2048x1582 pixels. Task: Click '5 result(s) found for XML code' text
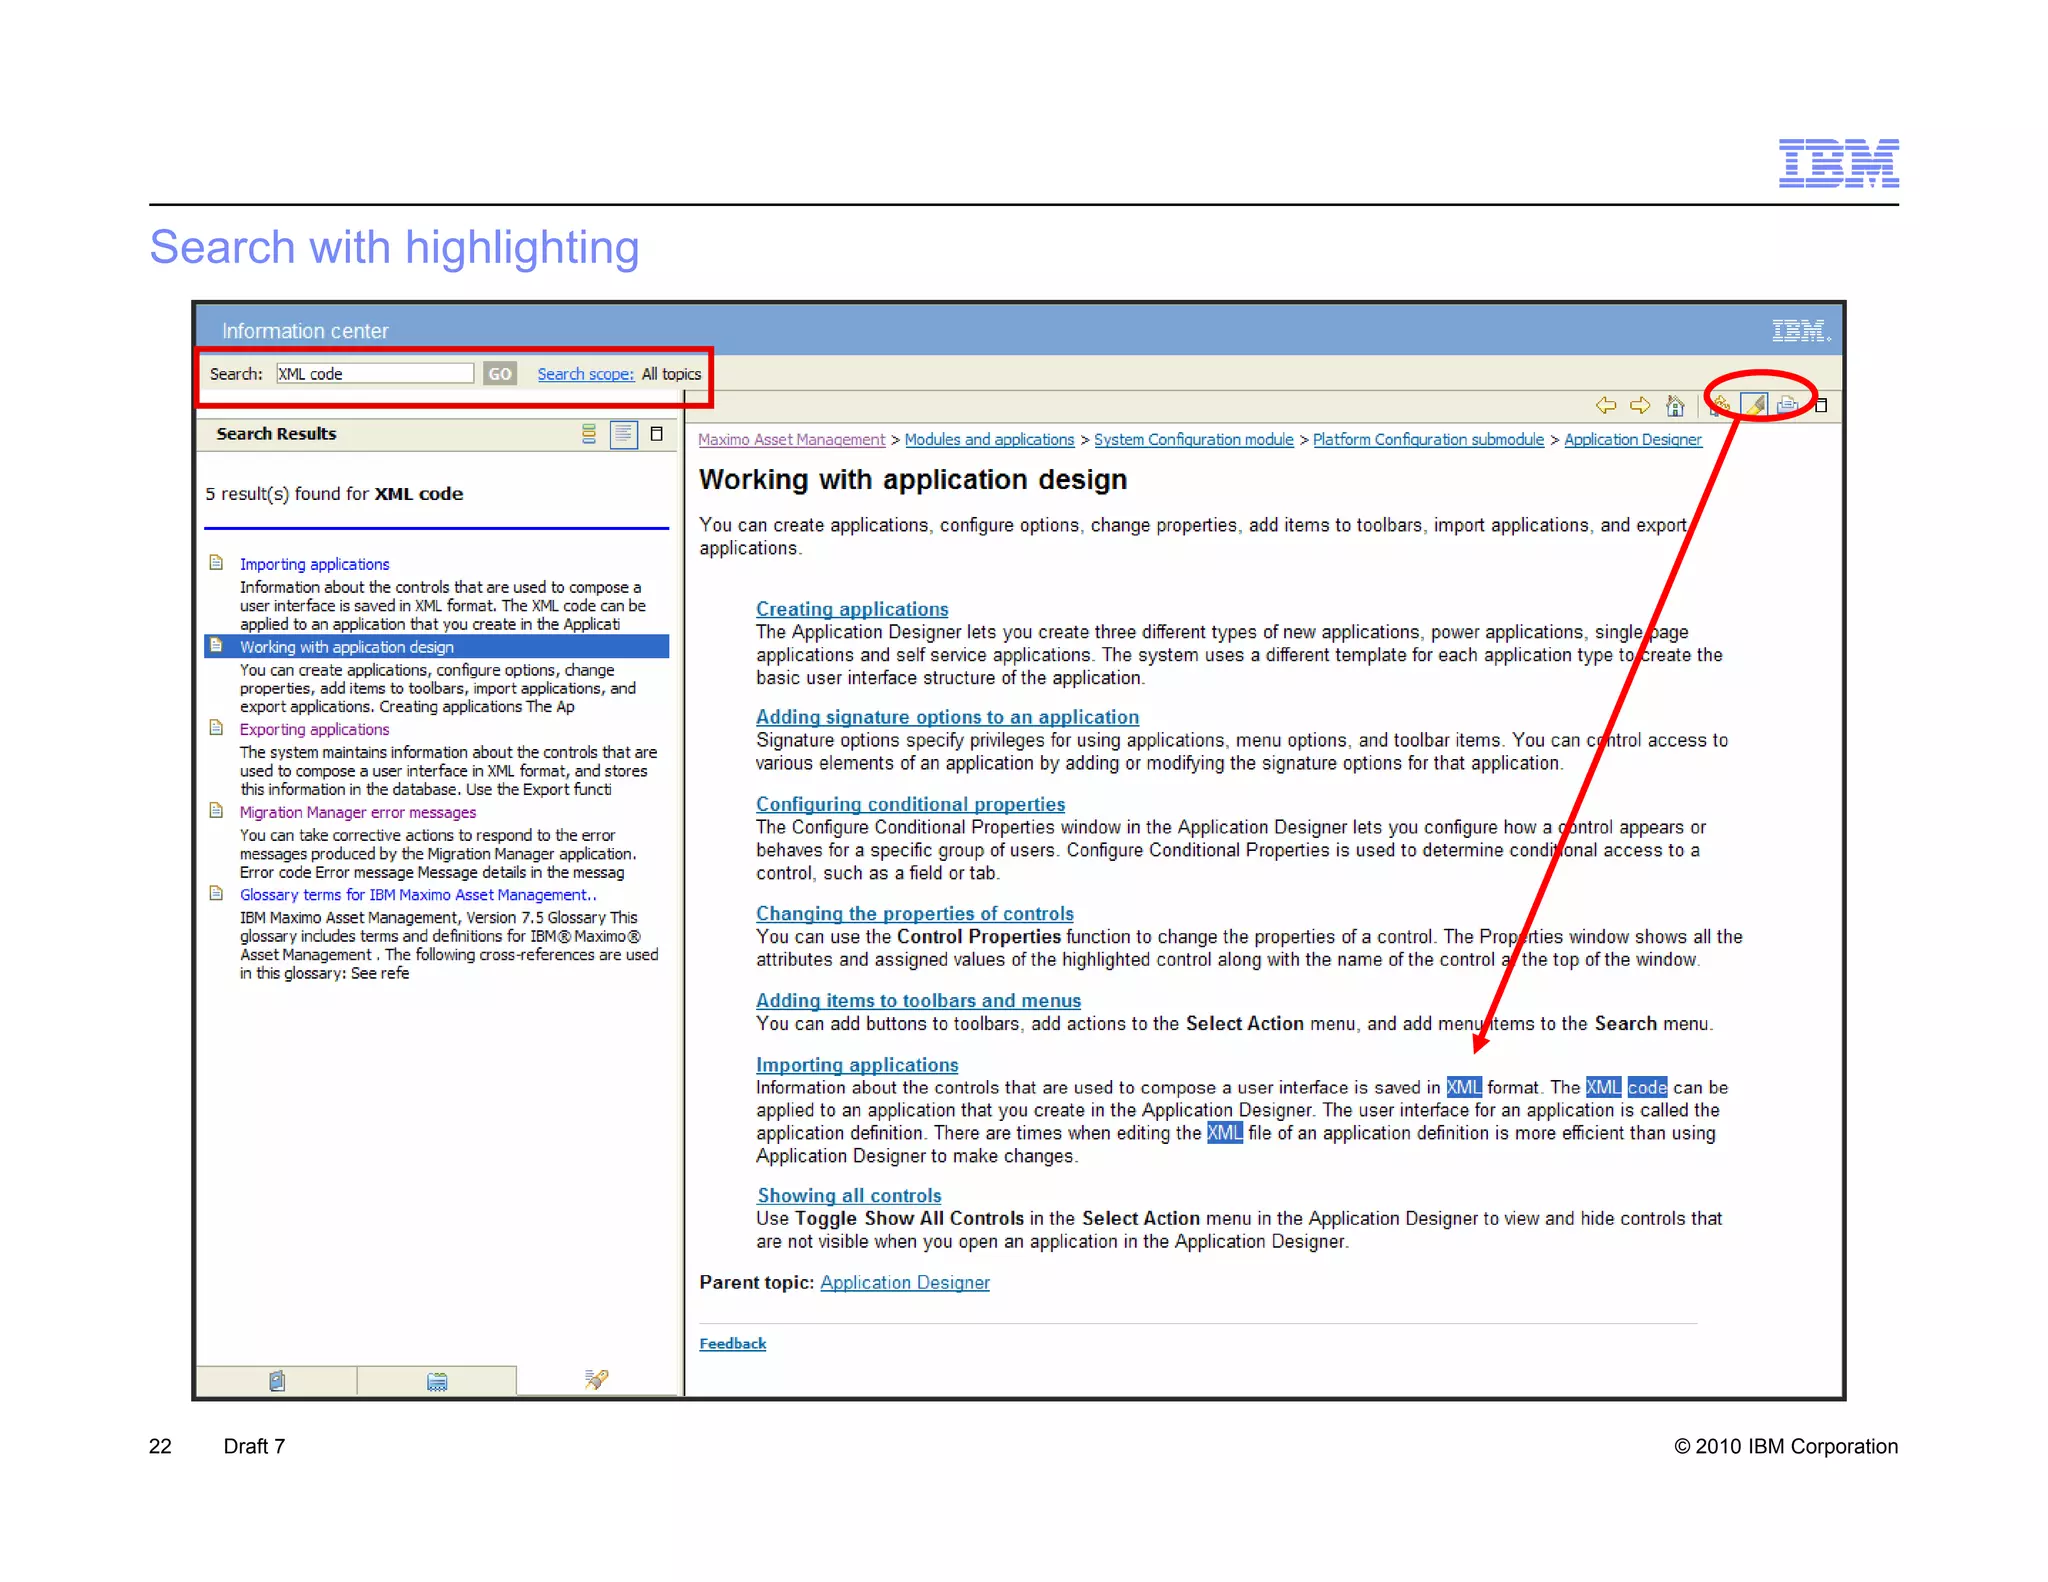(x=334, y=494)
